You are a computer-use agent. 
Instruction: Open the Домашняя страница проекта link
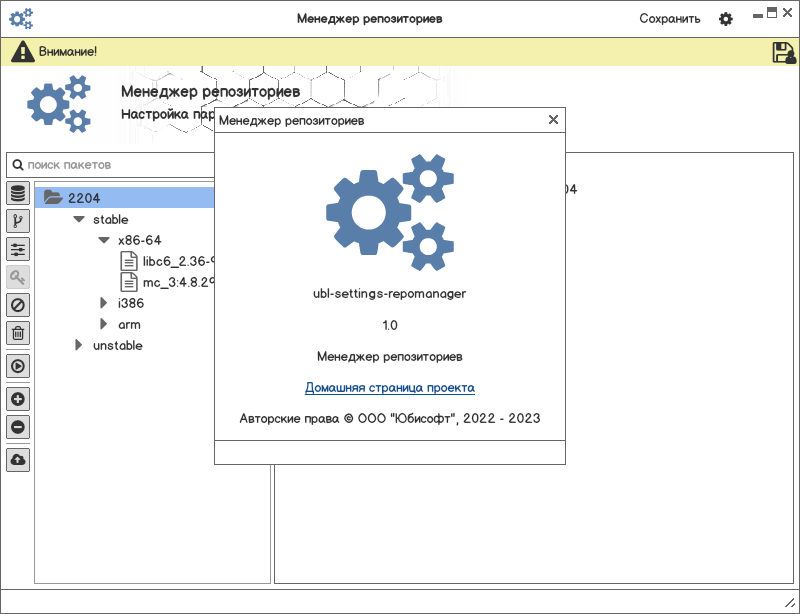click(390, 387)
